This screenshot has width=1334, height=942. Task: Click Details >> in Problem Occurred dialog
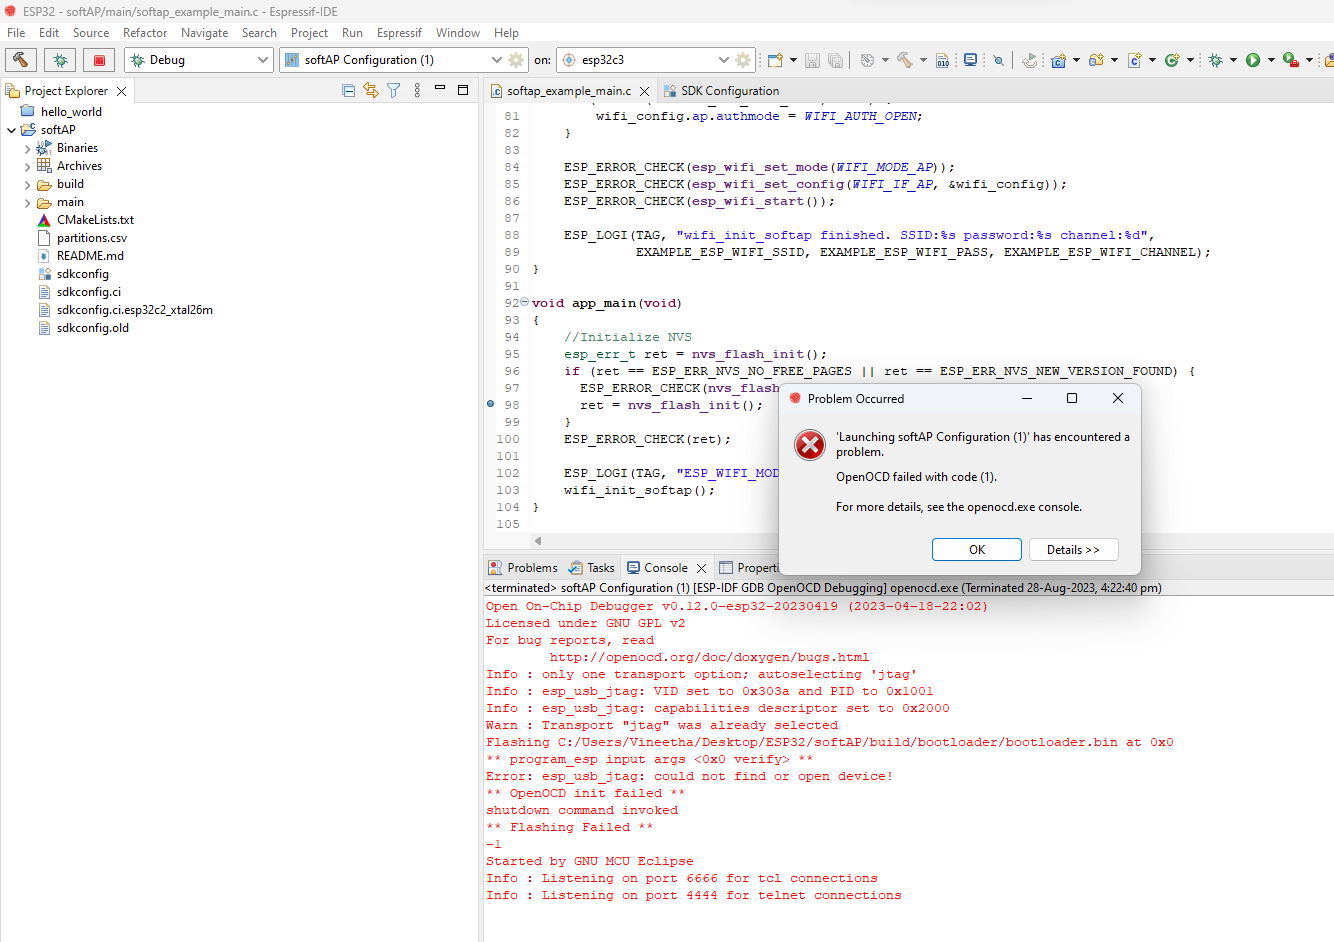(x=1073, y=550)
